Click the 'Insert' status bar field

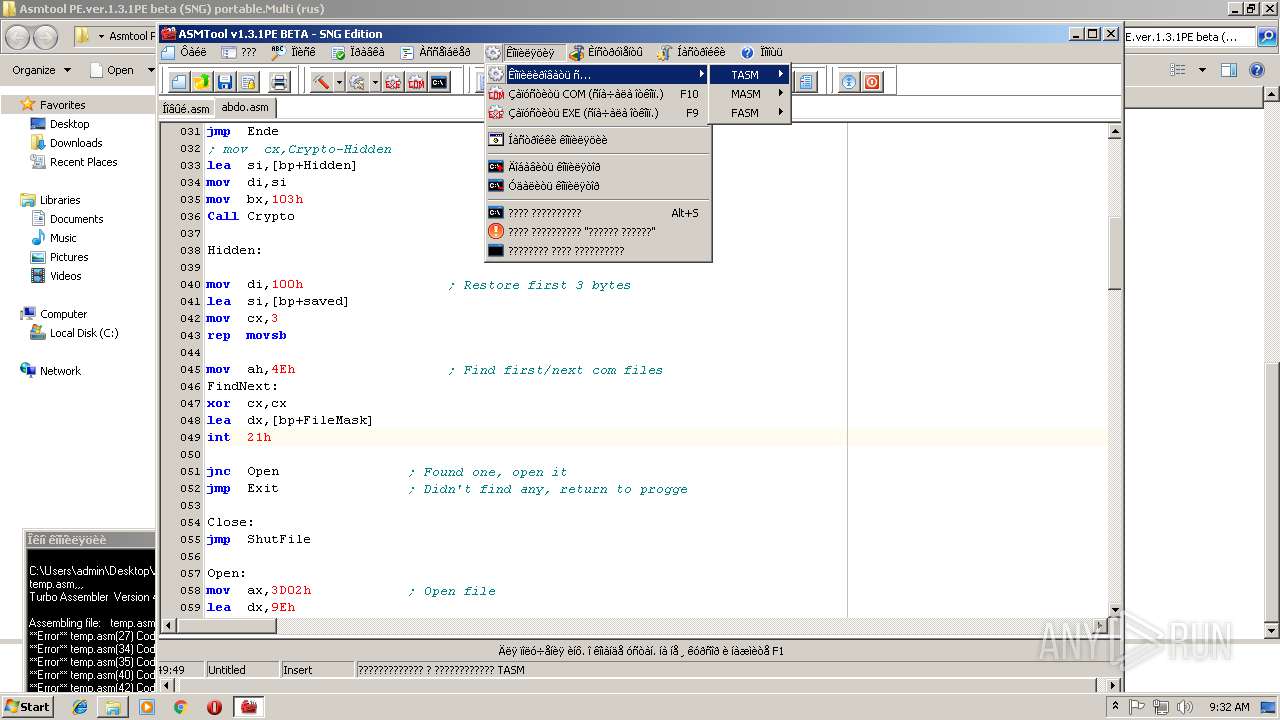(x=317, y=670)
